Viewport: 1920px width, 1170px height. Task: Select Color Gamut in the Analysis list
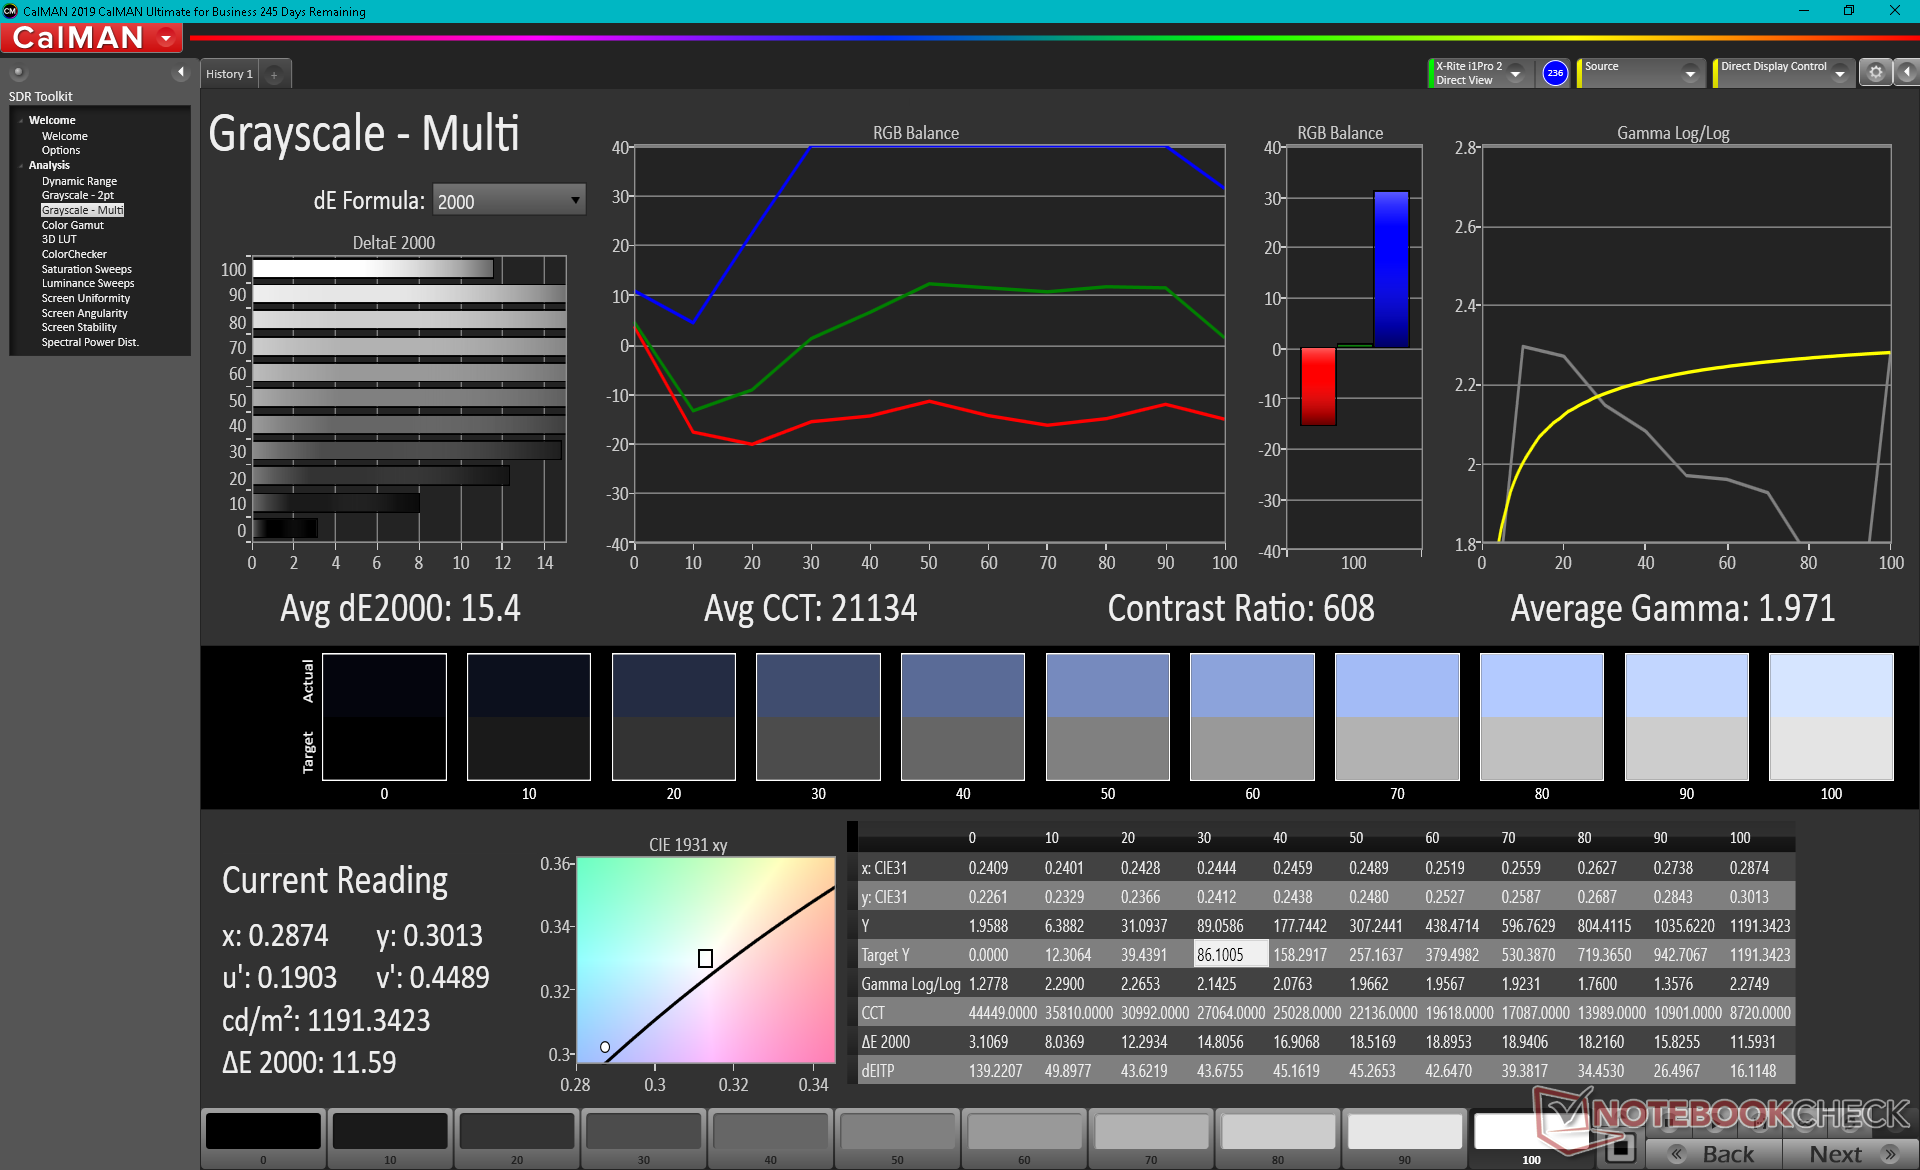point(72,225)
